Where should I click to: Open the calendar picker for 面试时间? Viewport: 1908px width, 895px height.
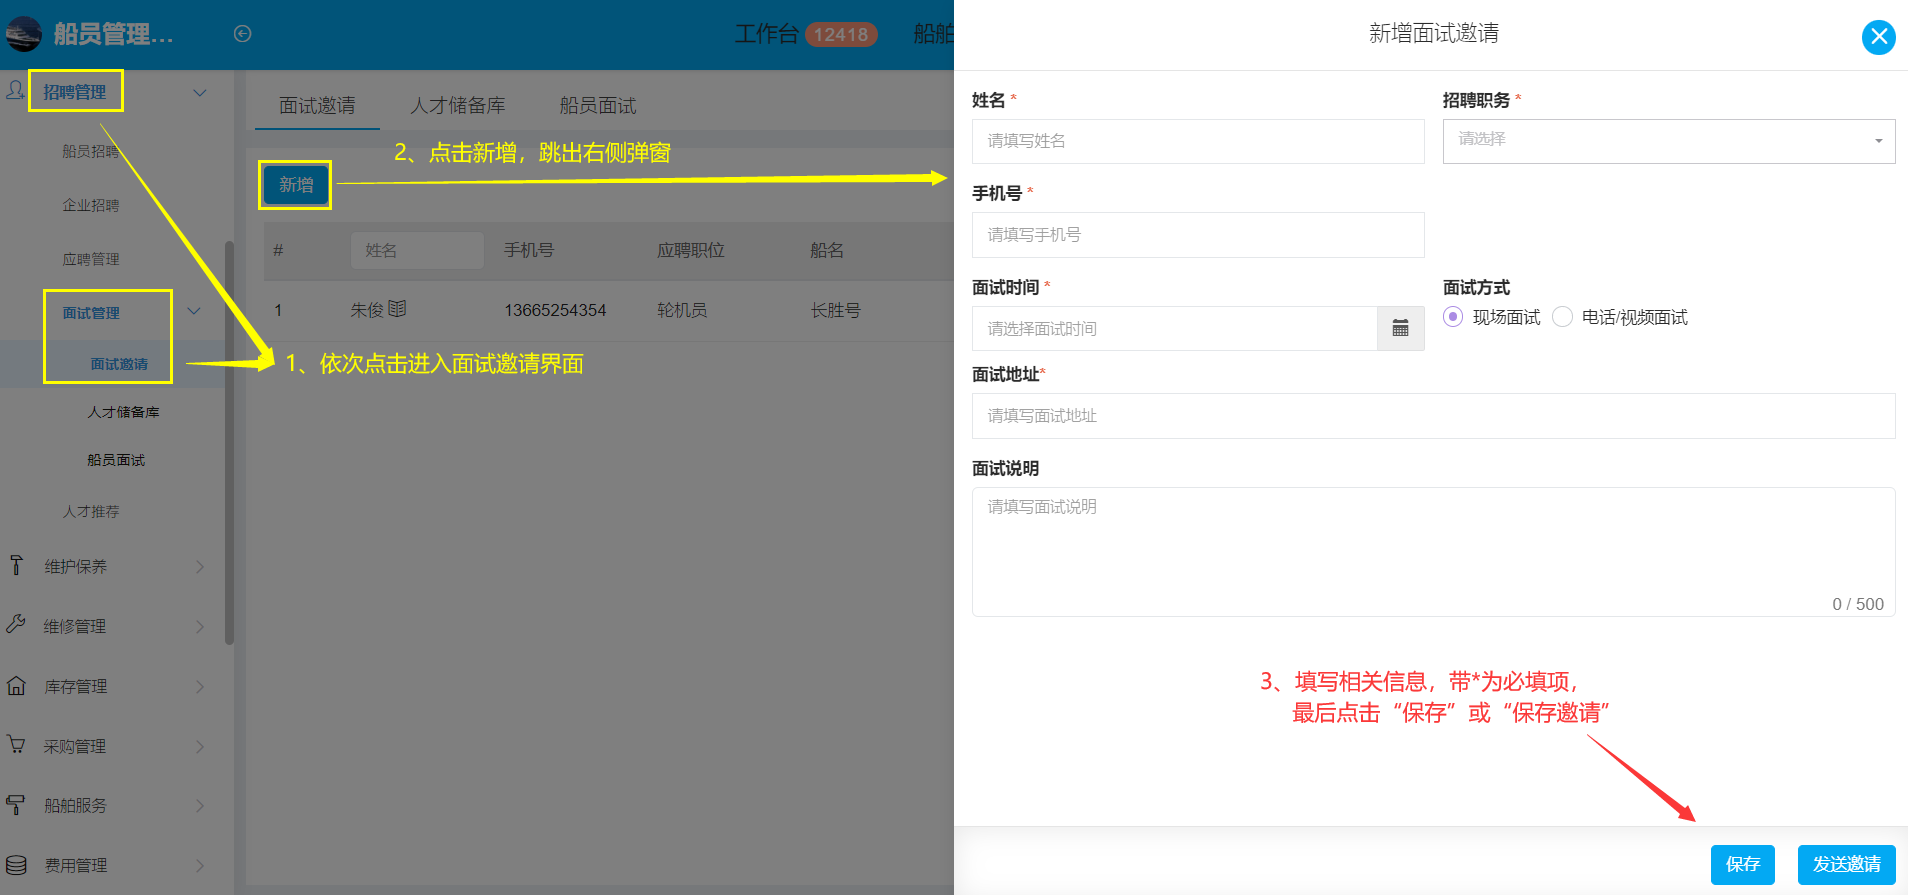click(x=1400, y=328)
